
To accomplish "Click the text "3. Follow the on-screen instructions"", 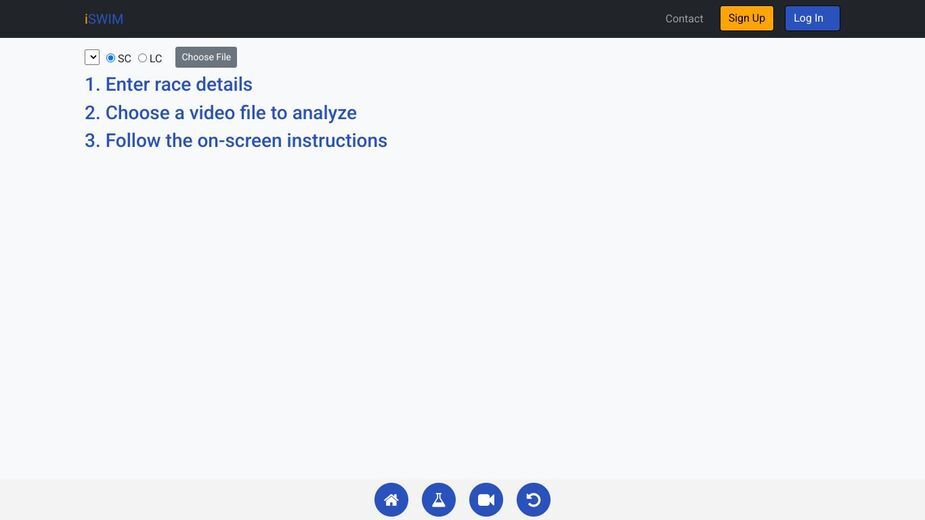I will [236, 140].
